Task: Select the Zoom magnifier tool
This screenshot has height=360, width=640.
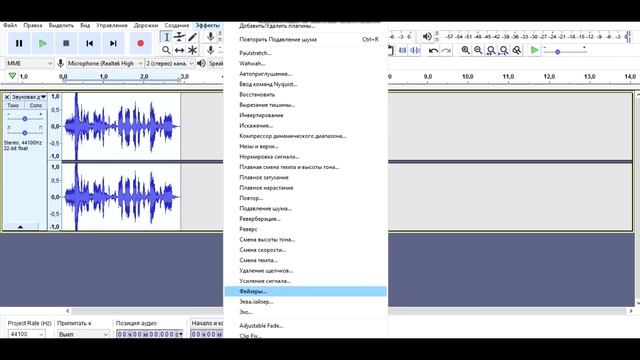Action: tap(166, 50)
